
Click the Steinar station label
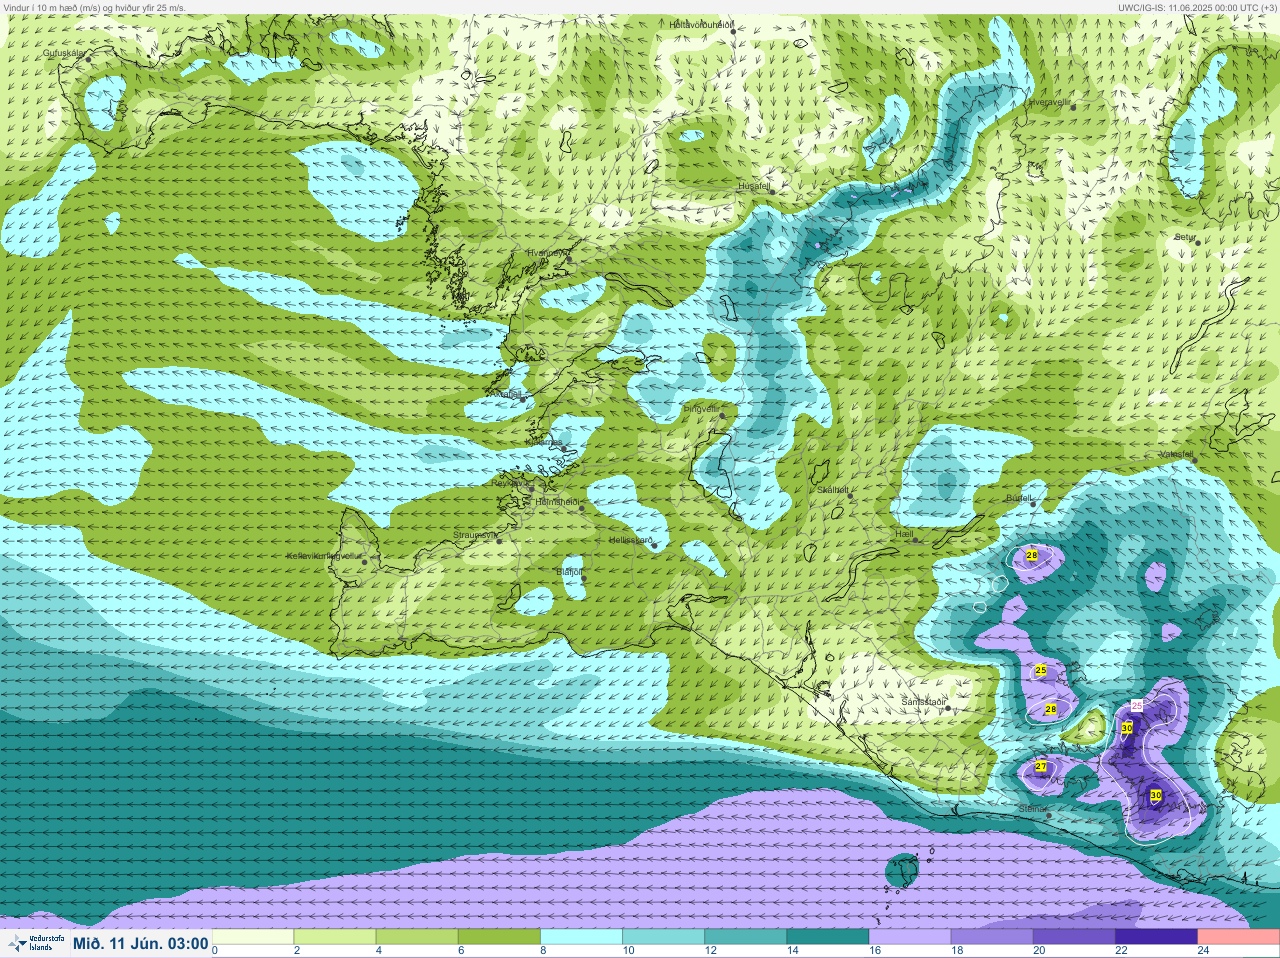[x=1032, y=808]
